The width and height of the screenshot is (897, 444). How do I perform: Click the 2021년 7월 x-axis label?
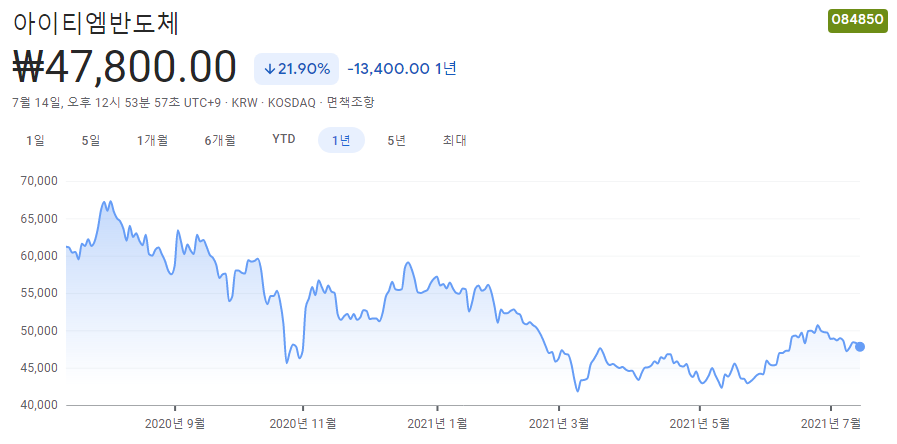pyautogui.click(x=830, y=424)
